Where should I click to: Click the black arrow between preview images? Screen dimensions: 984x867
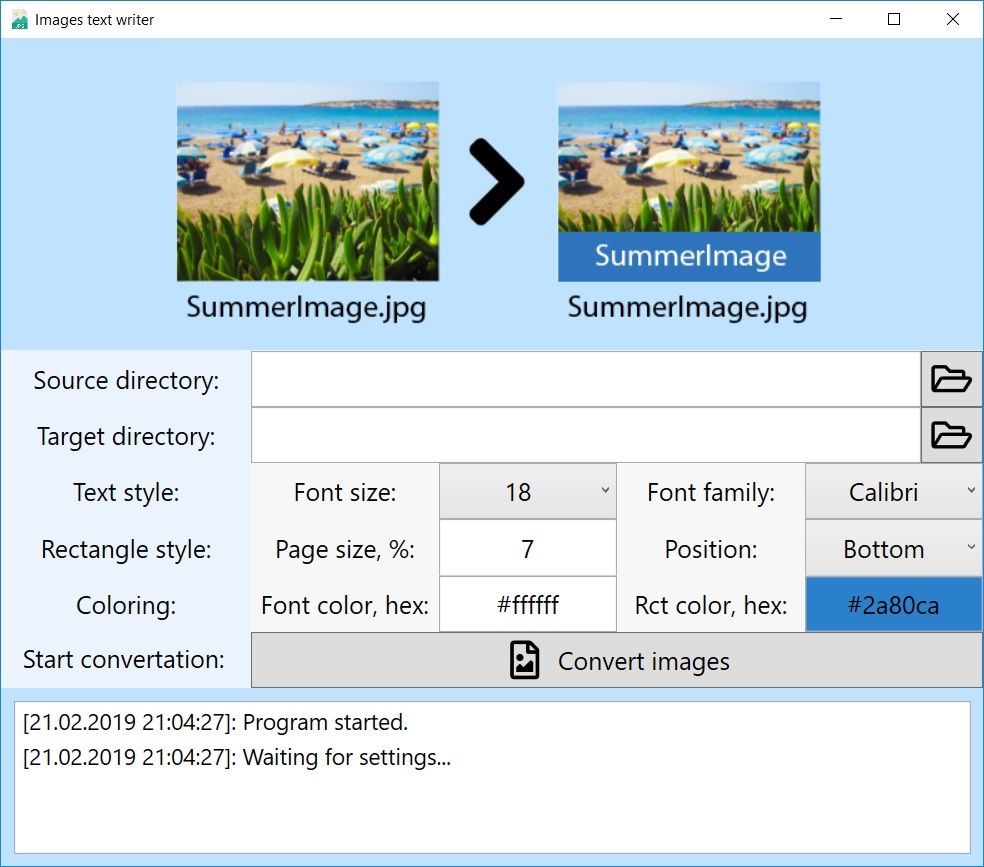[496, 182]
